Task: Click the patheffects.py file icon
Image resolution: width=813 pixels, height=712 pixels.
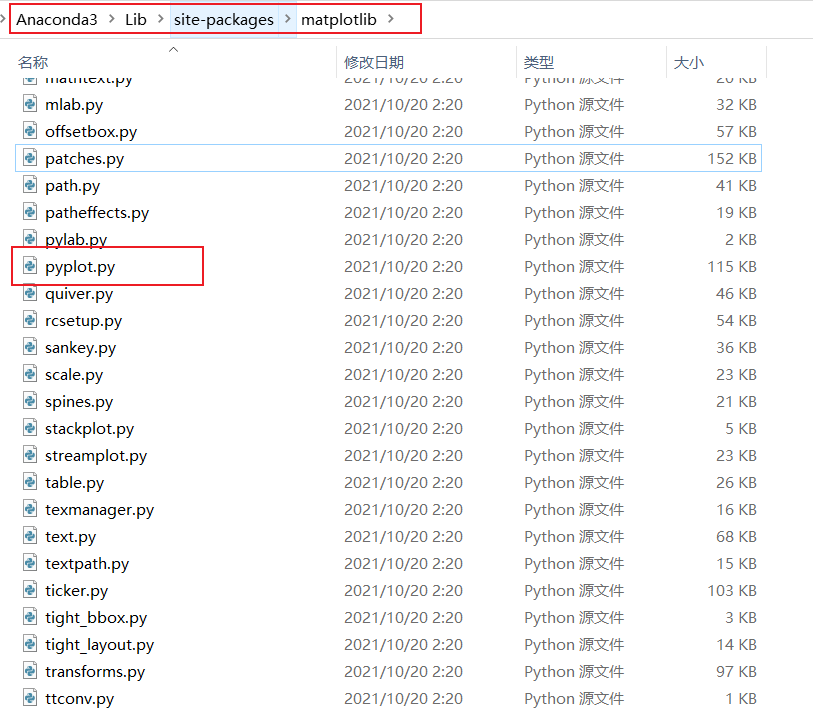Action: 30,212
